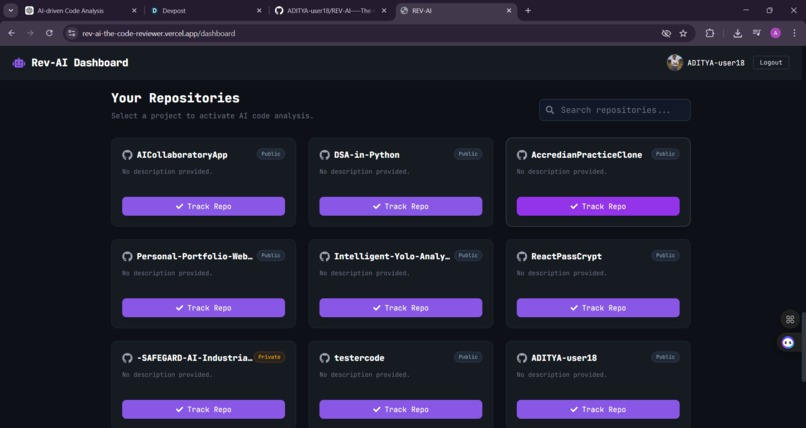Click Track Repo for ReactPassCrypt
The height and width of the screenshot is (428, 806).
pos(598,308)
